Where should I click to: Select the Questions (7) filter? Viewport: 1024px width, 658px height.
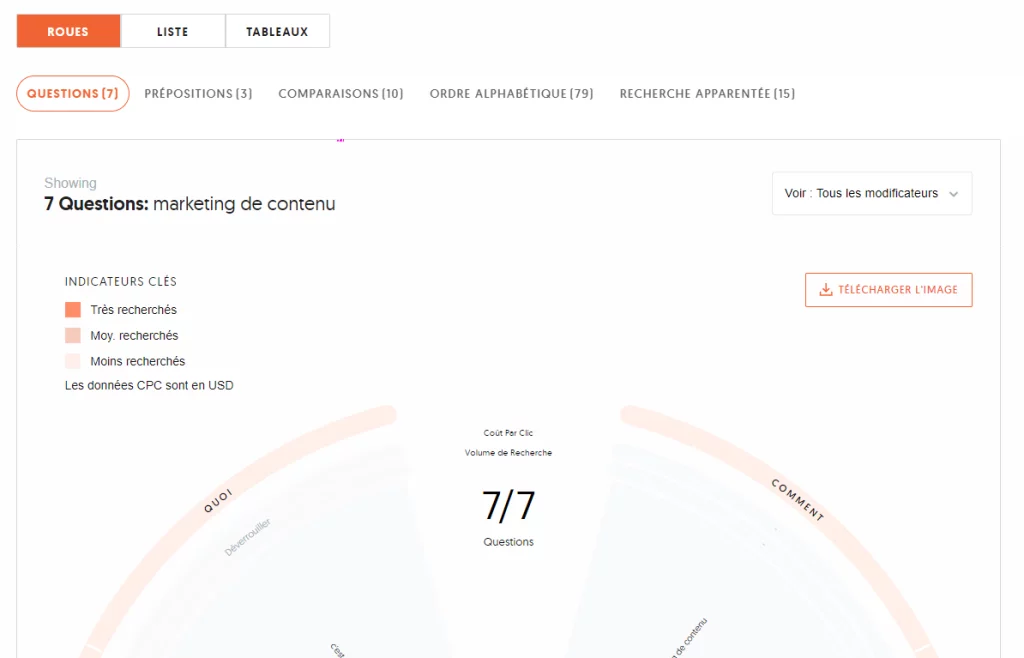click(x=72, y=93)
